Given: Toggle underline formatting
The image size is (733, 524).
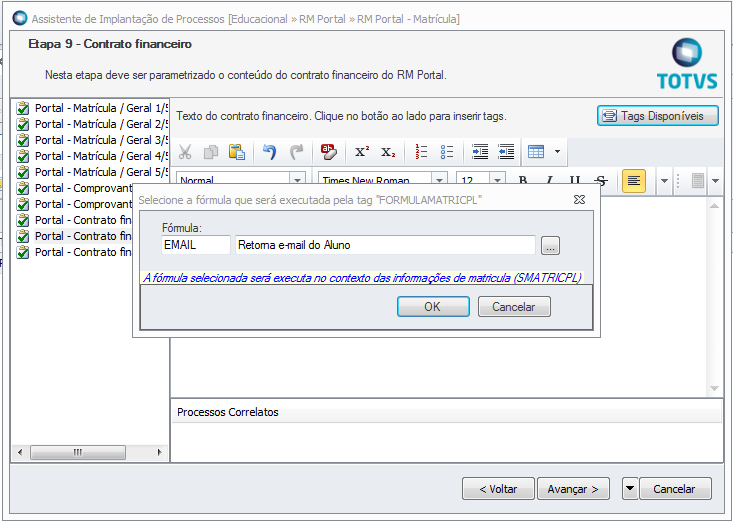Looking at the screenshot, I should (575, 180).
